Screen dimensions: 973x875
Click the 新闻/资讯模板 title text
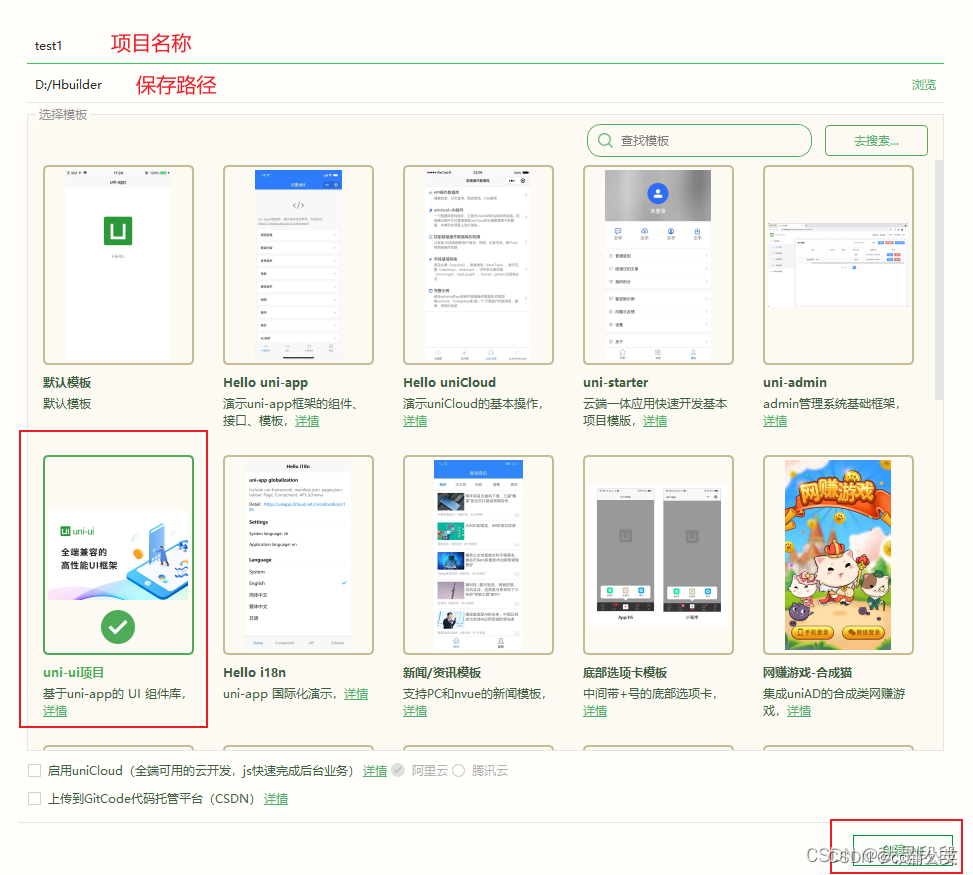442,672
